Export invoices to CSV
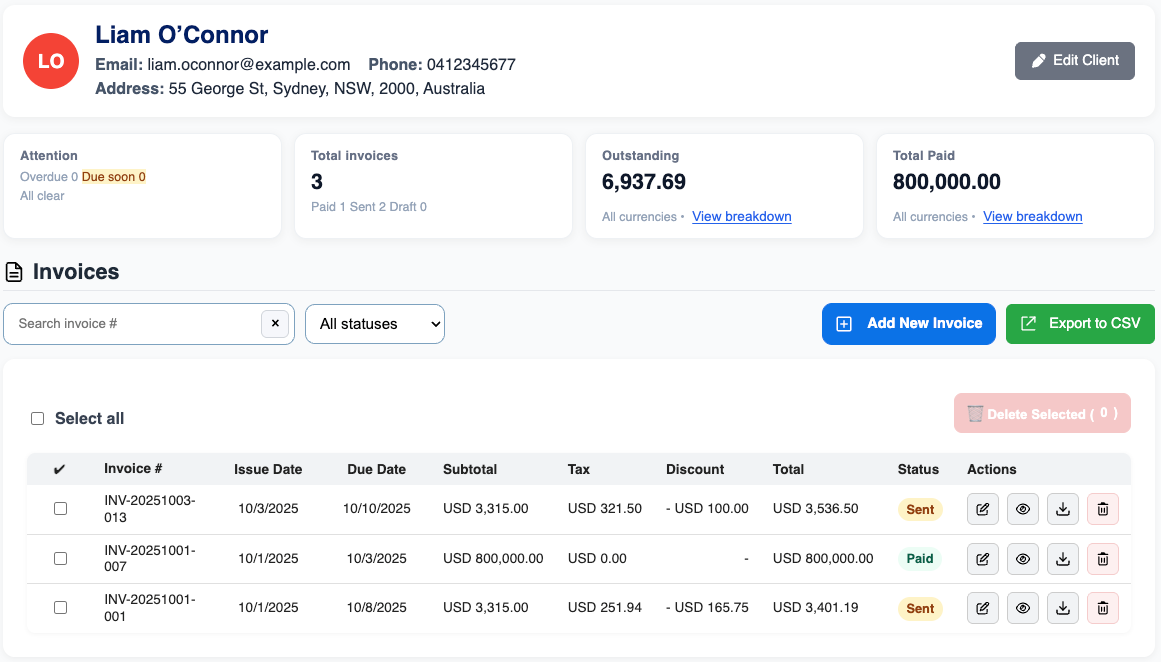Image resolution: width=1161 pixels, height=662 pixels. (x=1080, y=324)
